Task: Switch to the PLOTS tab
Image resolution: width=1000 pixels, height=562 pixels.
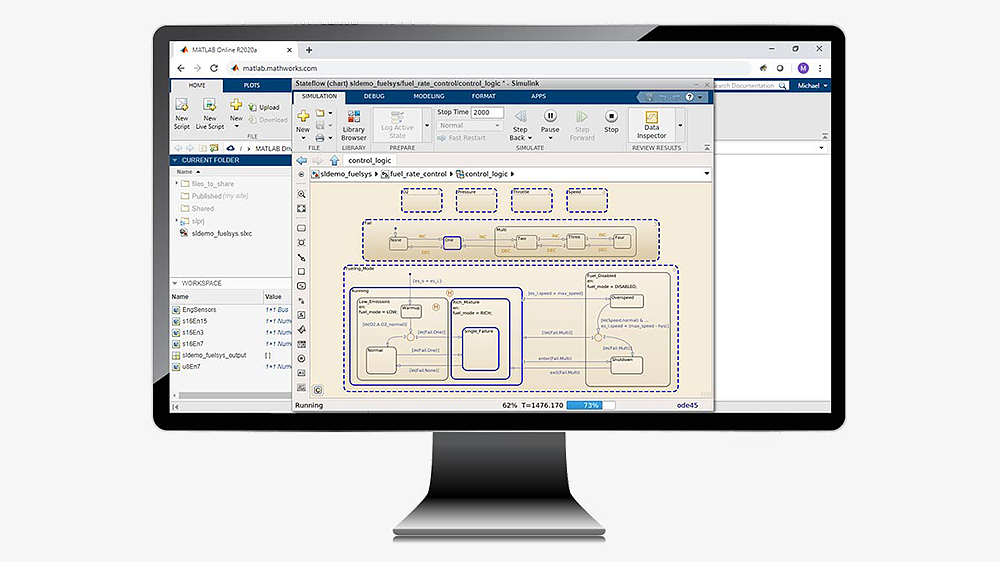Action: [x=251, y=85]
